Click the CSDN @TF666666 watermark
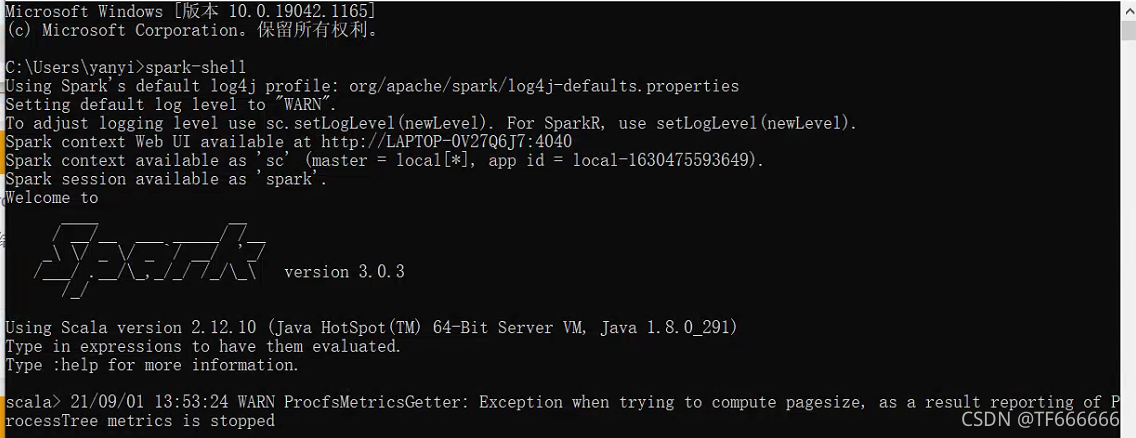 1040,419
